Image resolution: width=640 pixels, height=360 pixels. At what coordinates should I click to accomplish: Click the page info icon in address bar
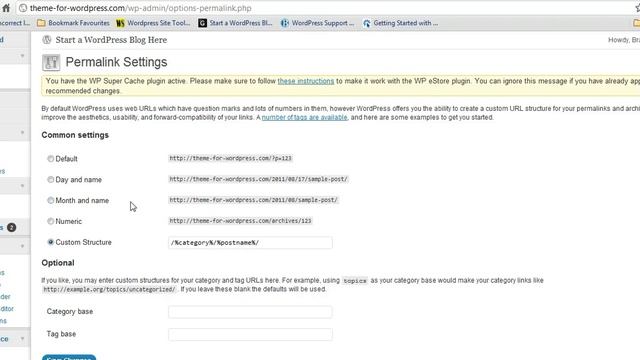[x=23, y=8]
